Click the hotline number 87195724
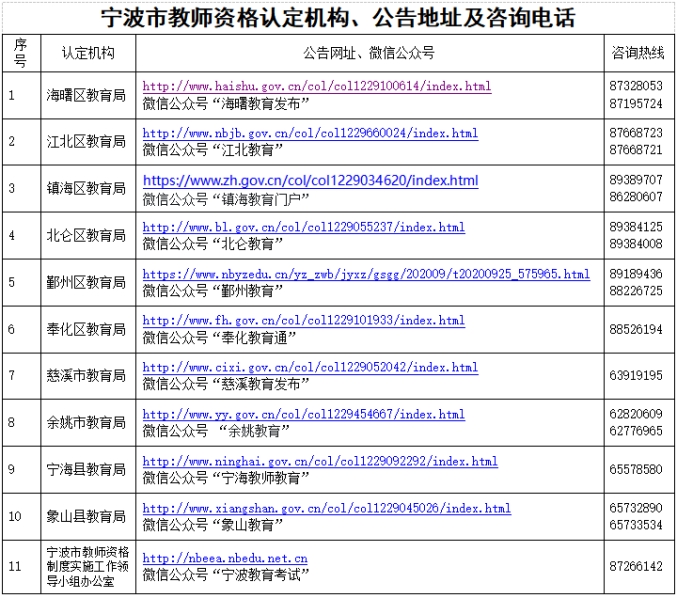This screenshot has height=598, width=677. click(636, 104)
